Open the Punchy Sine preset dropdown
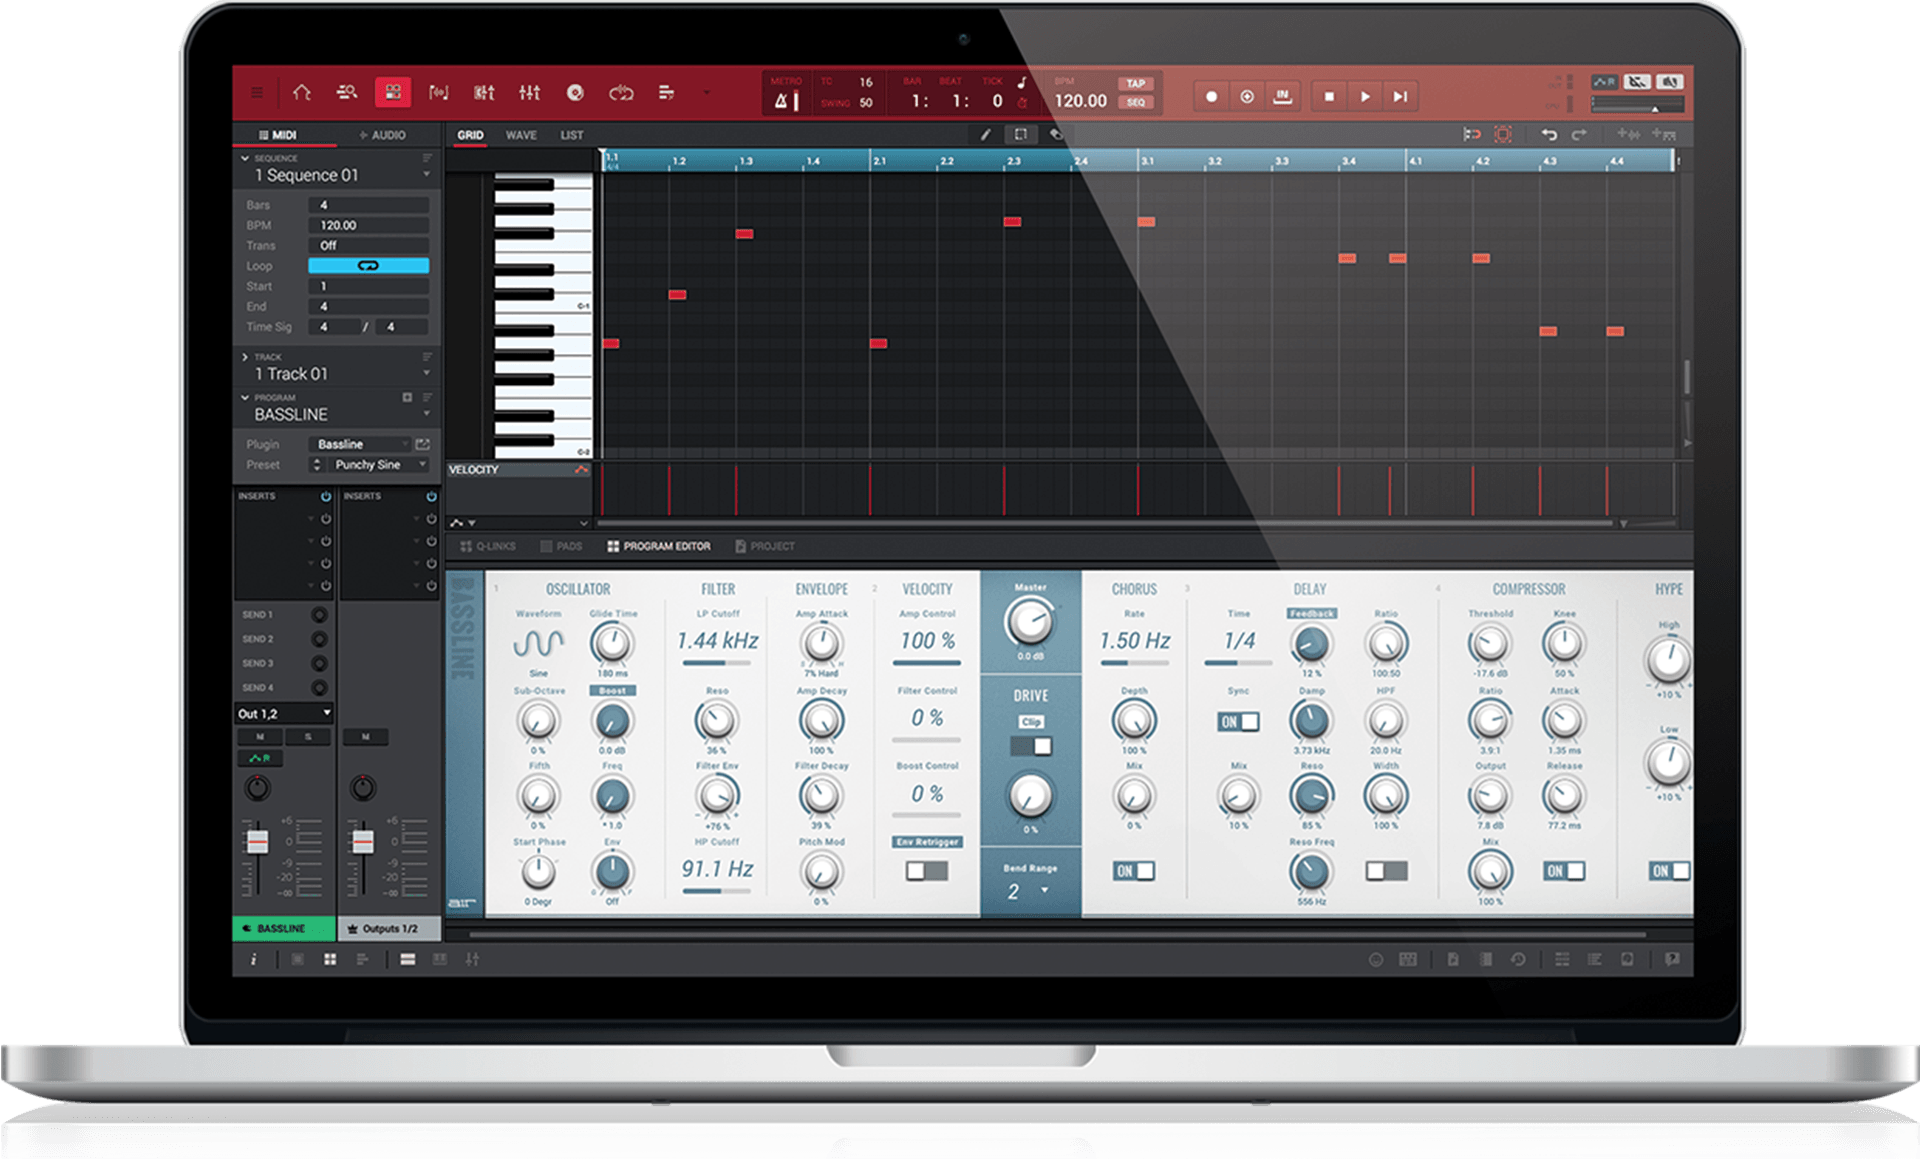The width and height of the screenshot is (1920, 1163). 380,465
